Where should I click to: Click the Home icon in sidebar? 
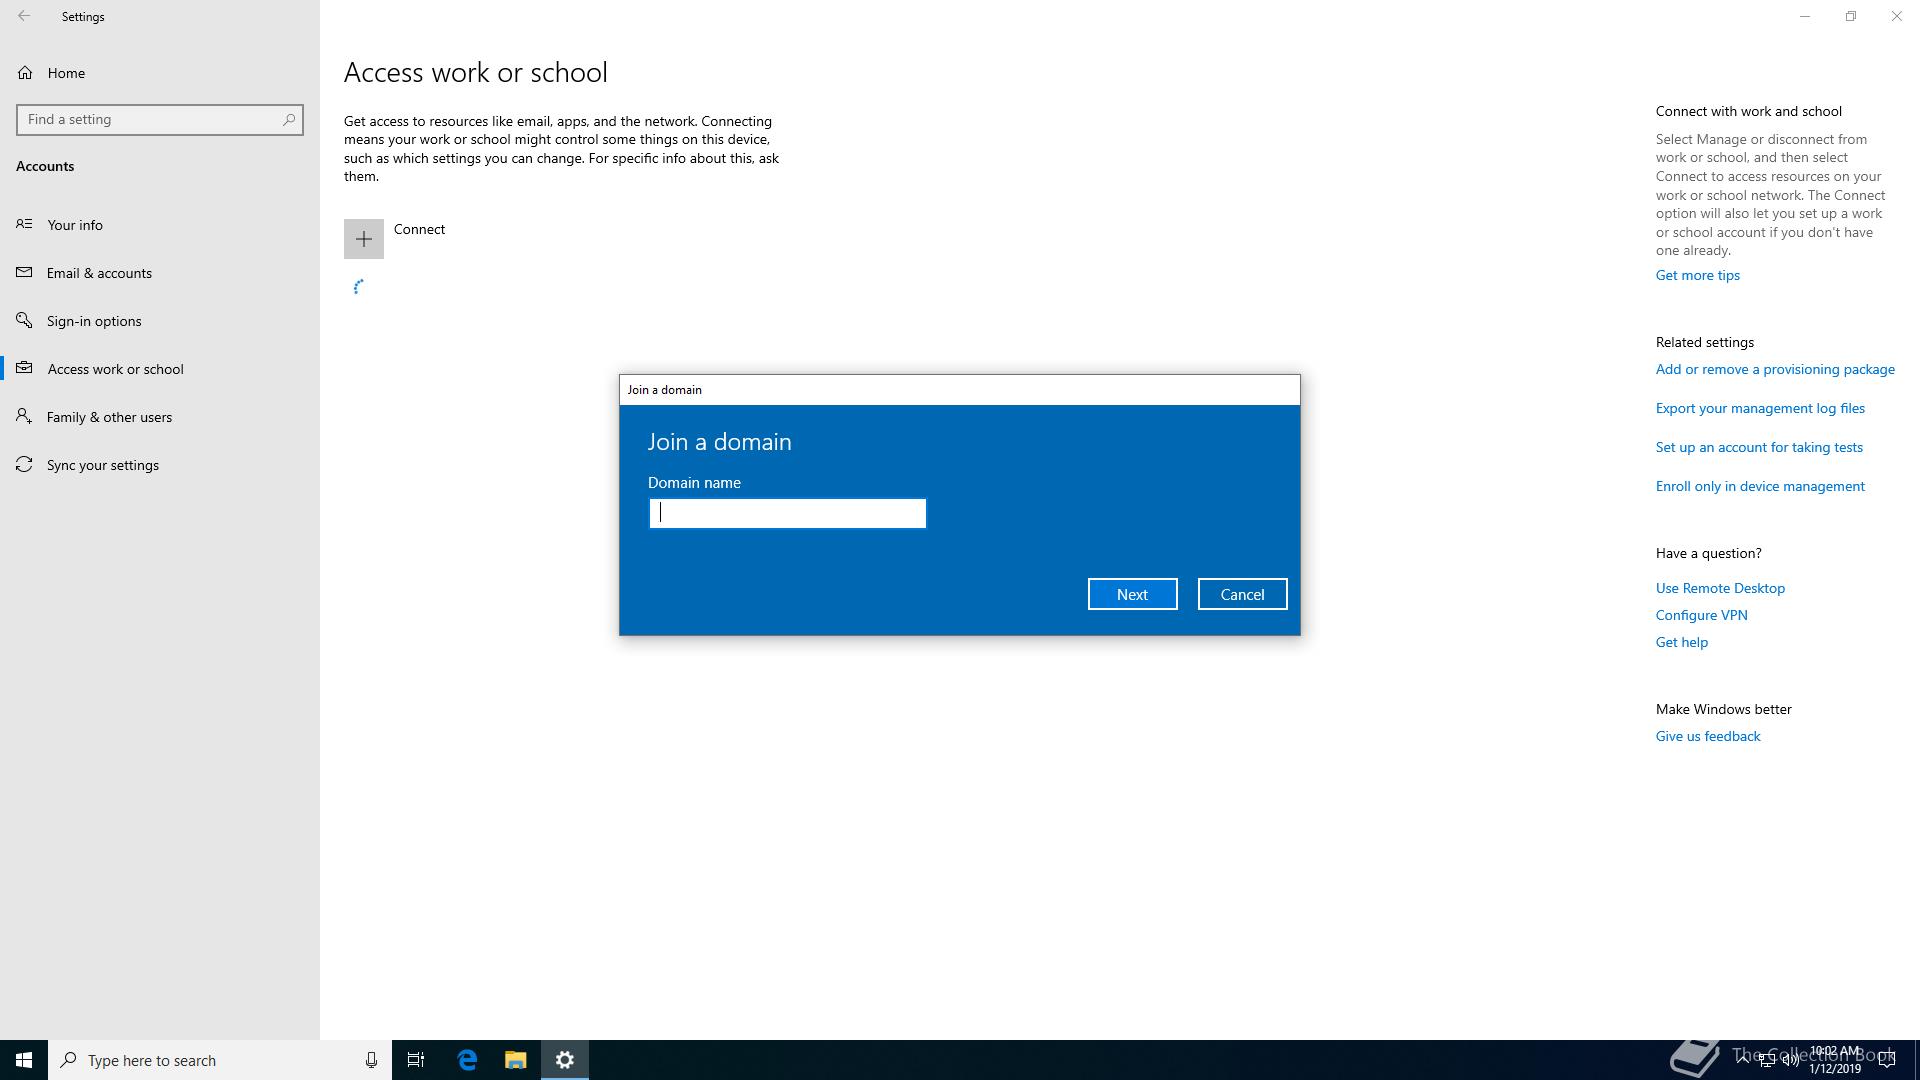coord(25,73)
